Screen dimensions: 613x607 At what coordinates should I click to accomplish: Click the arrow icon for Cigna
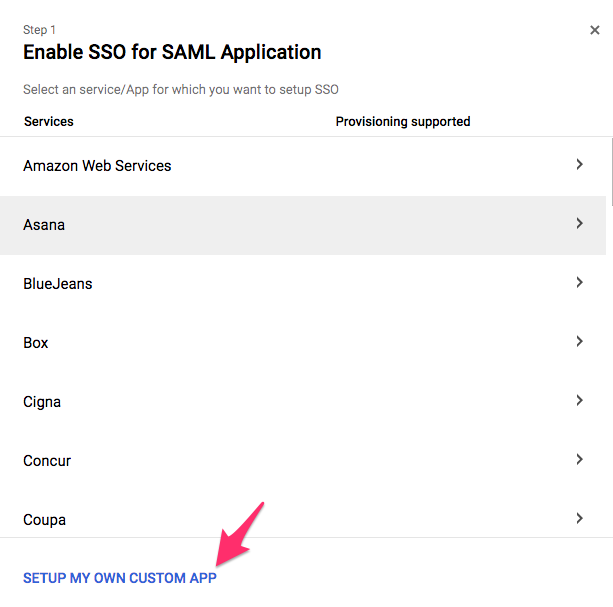(579, 401)
